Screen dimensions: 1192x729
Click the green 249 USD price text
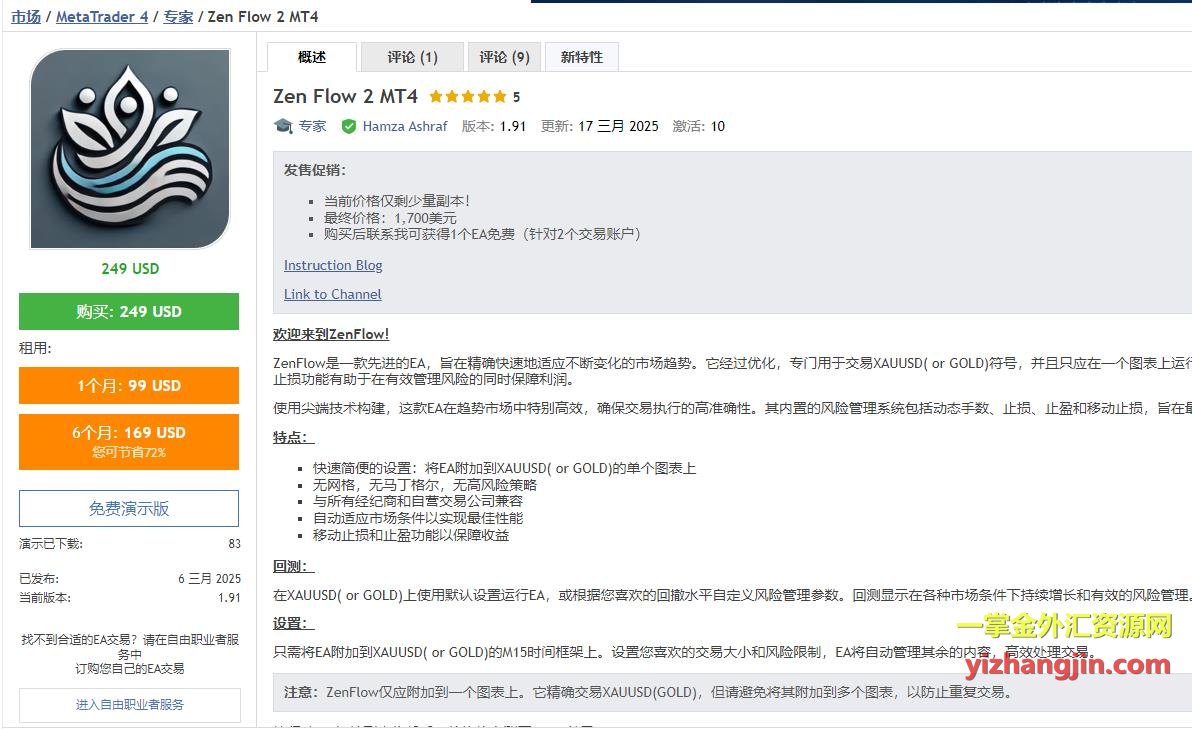click(x=130, y=268)
